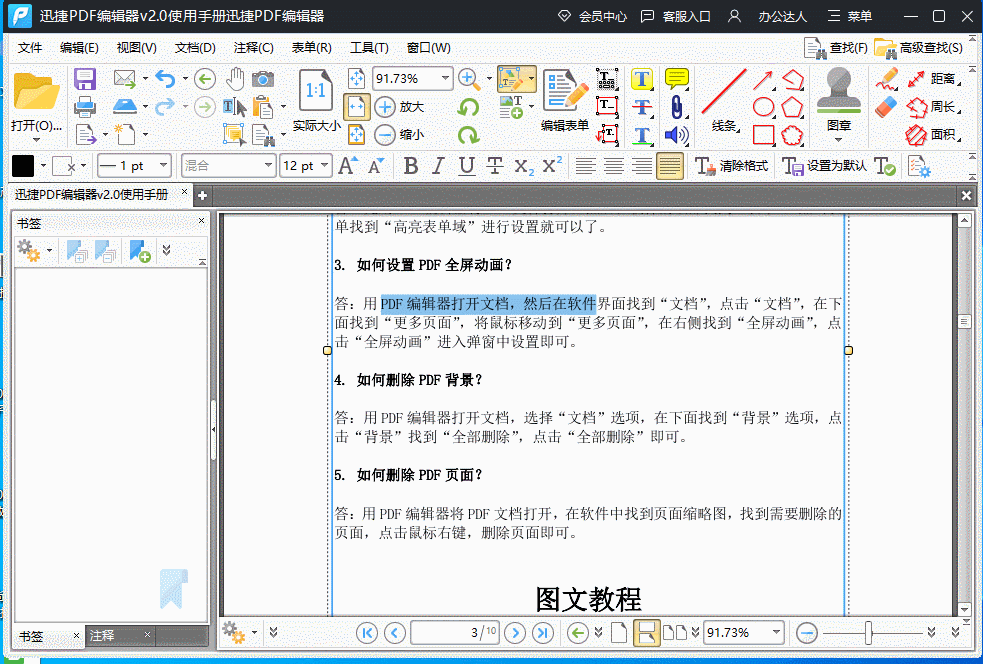Screen dimensions: 983x664
Task: Click the black text color swatch
Action: tap(23, 166)
